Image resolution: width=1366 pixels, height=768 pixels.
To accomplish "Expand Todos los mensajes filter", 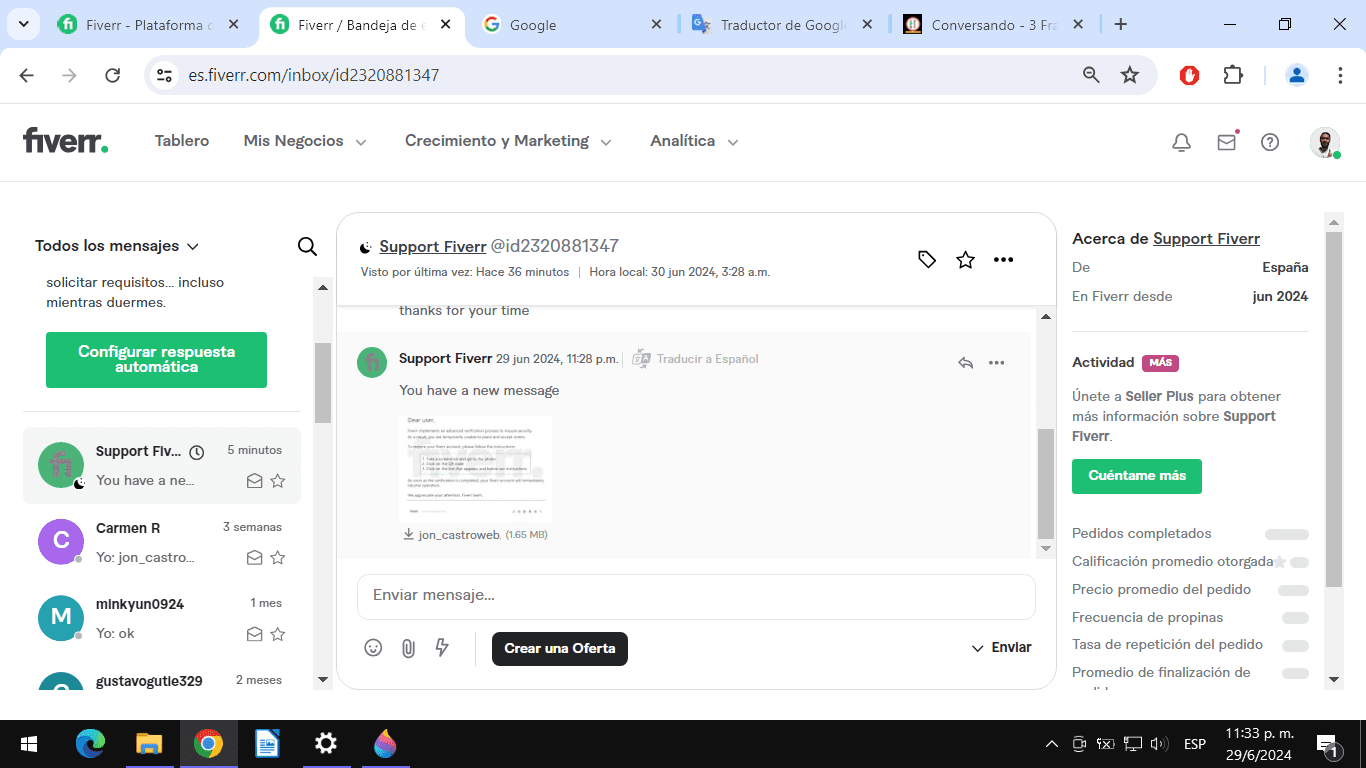I will (x=117, y=246).
